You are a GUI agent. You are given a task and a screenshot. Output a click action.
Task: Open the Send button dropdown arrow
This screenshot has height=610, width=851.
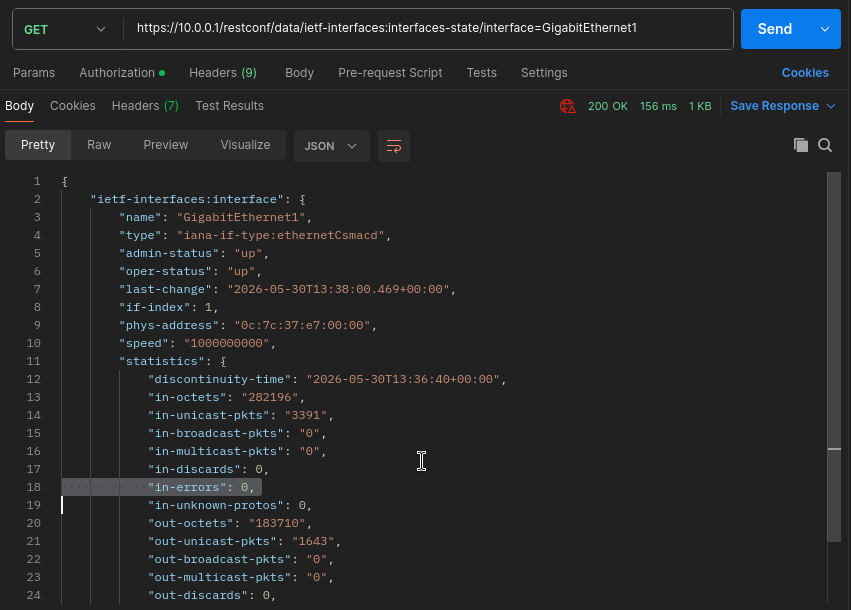(825, 29)
